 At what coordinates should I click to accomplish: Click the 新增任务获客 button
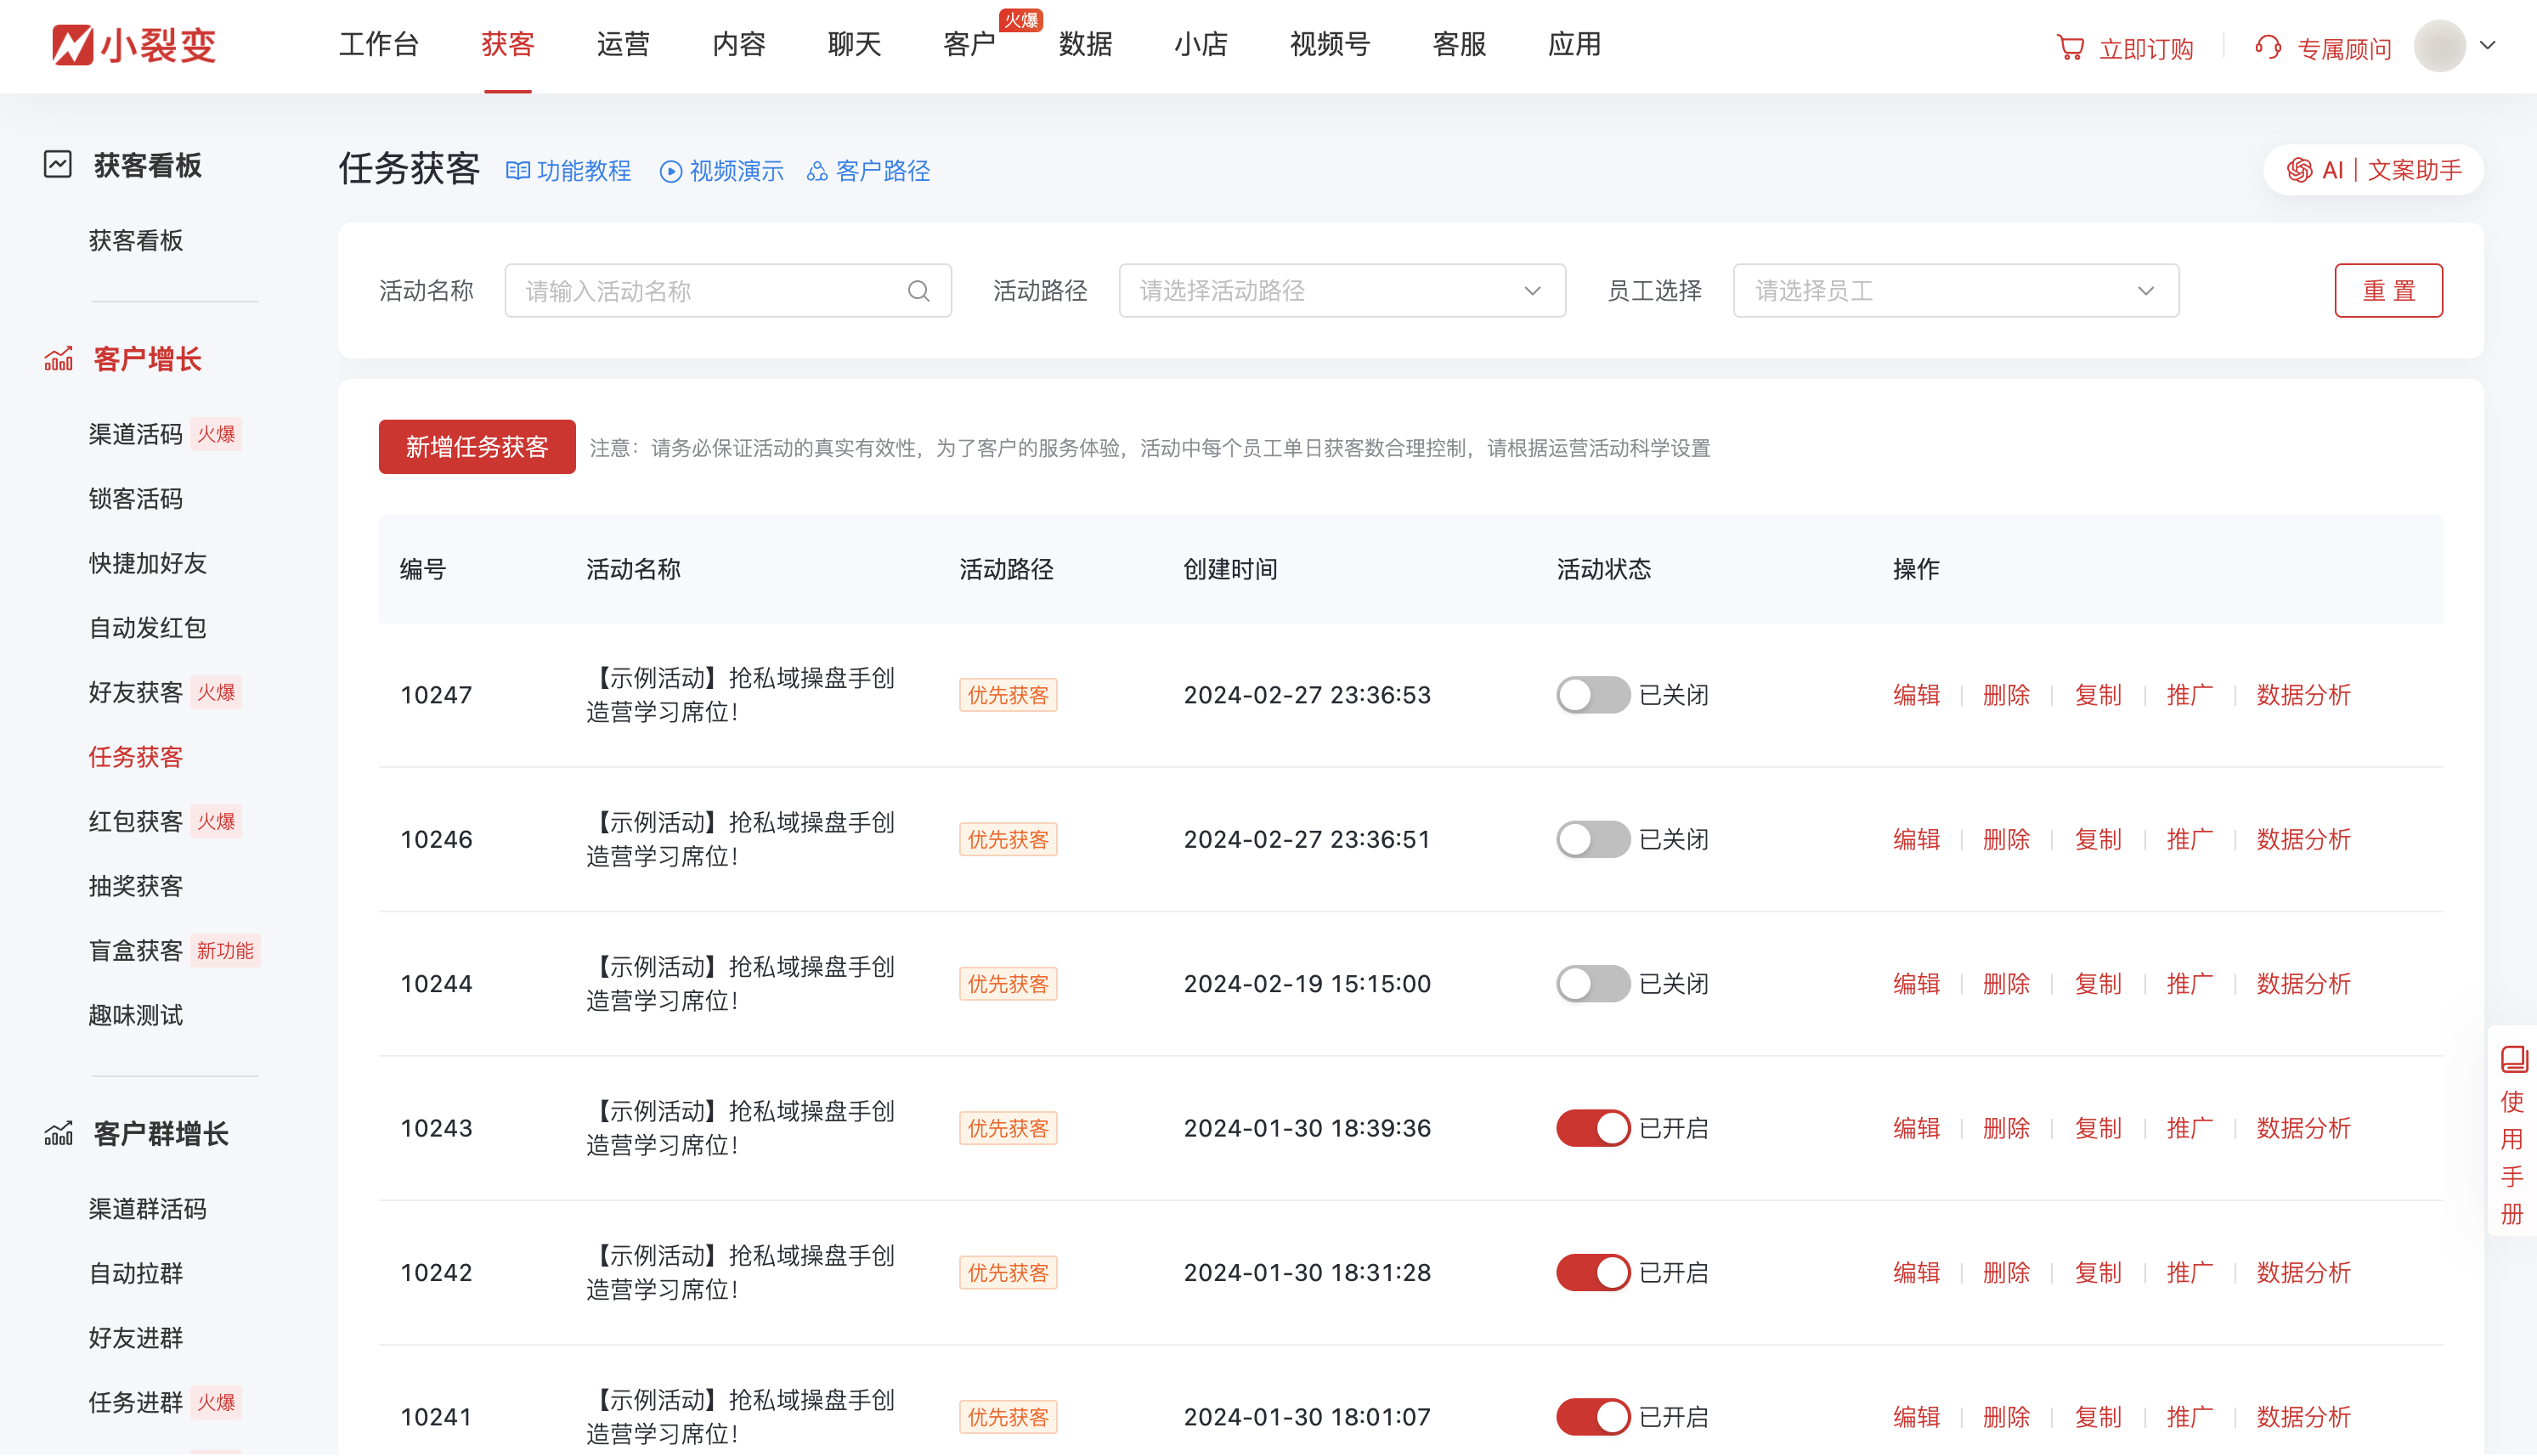click(477, 447)
